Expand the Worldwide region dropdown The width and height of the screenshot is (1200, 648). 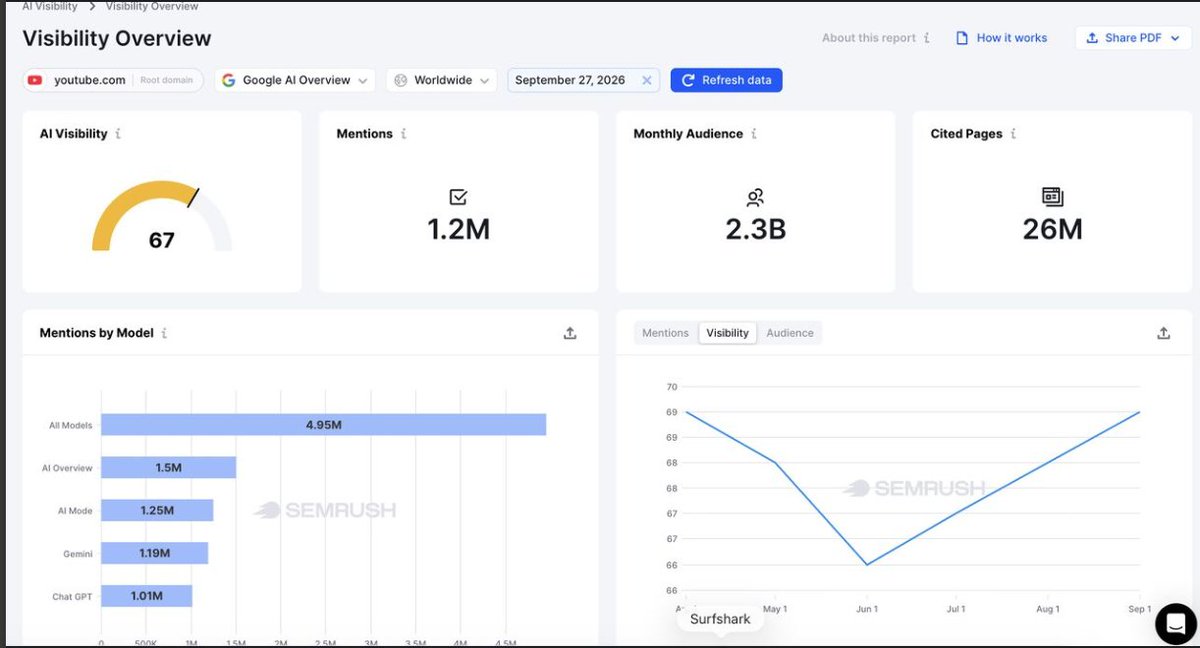(442, 80)
